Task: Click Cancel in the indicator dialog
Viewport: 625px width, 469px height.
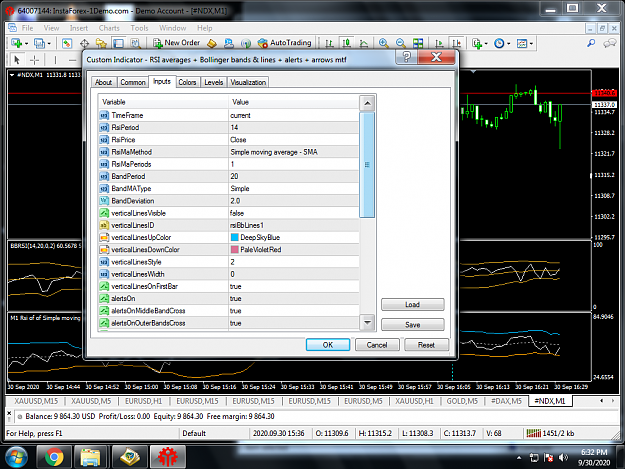Action: [x=377, y=345]
